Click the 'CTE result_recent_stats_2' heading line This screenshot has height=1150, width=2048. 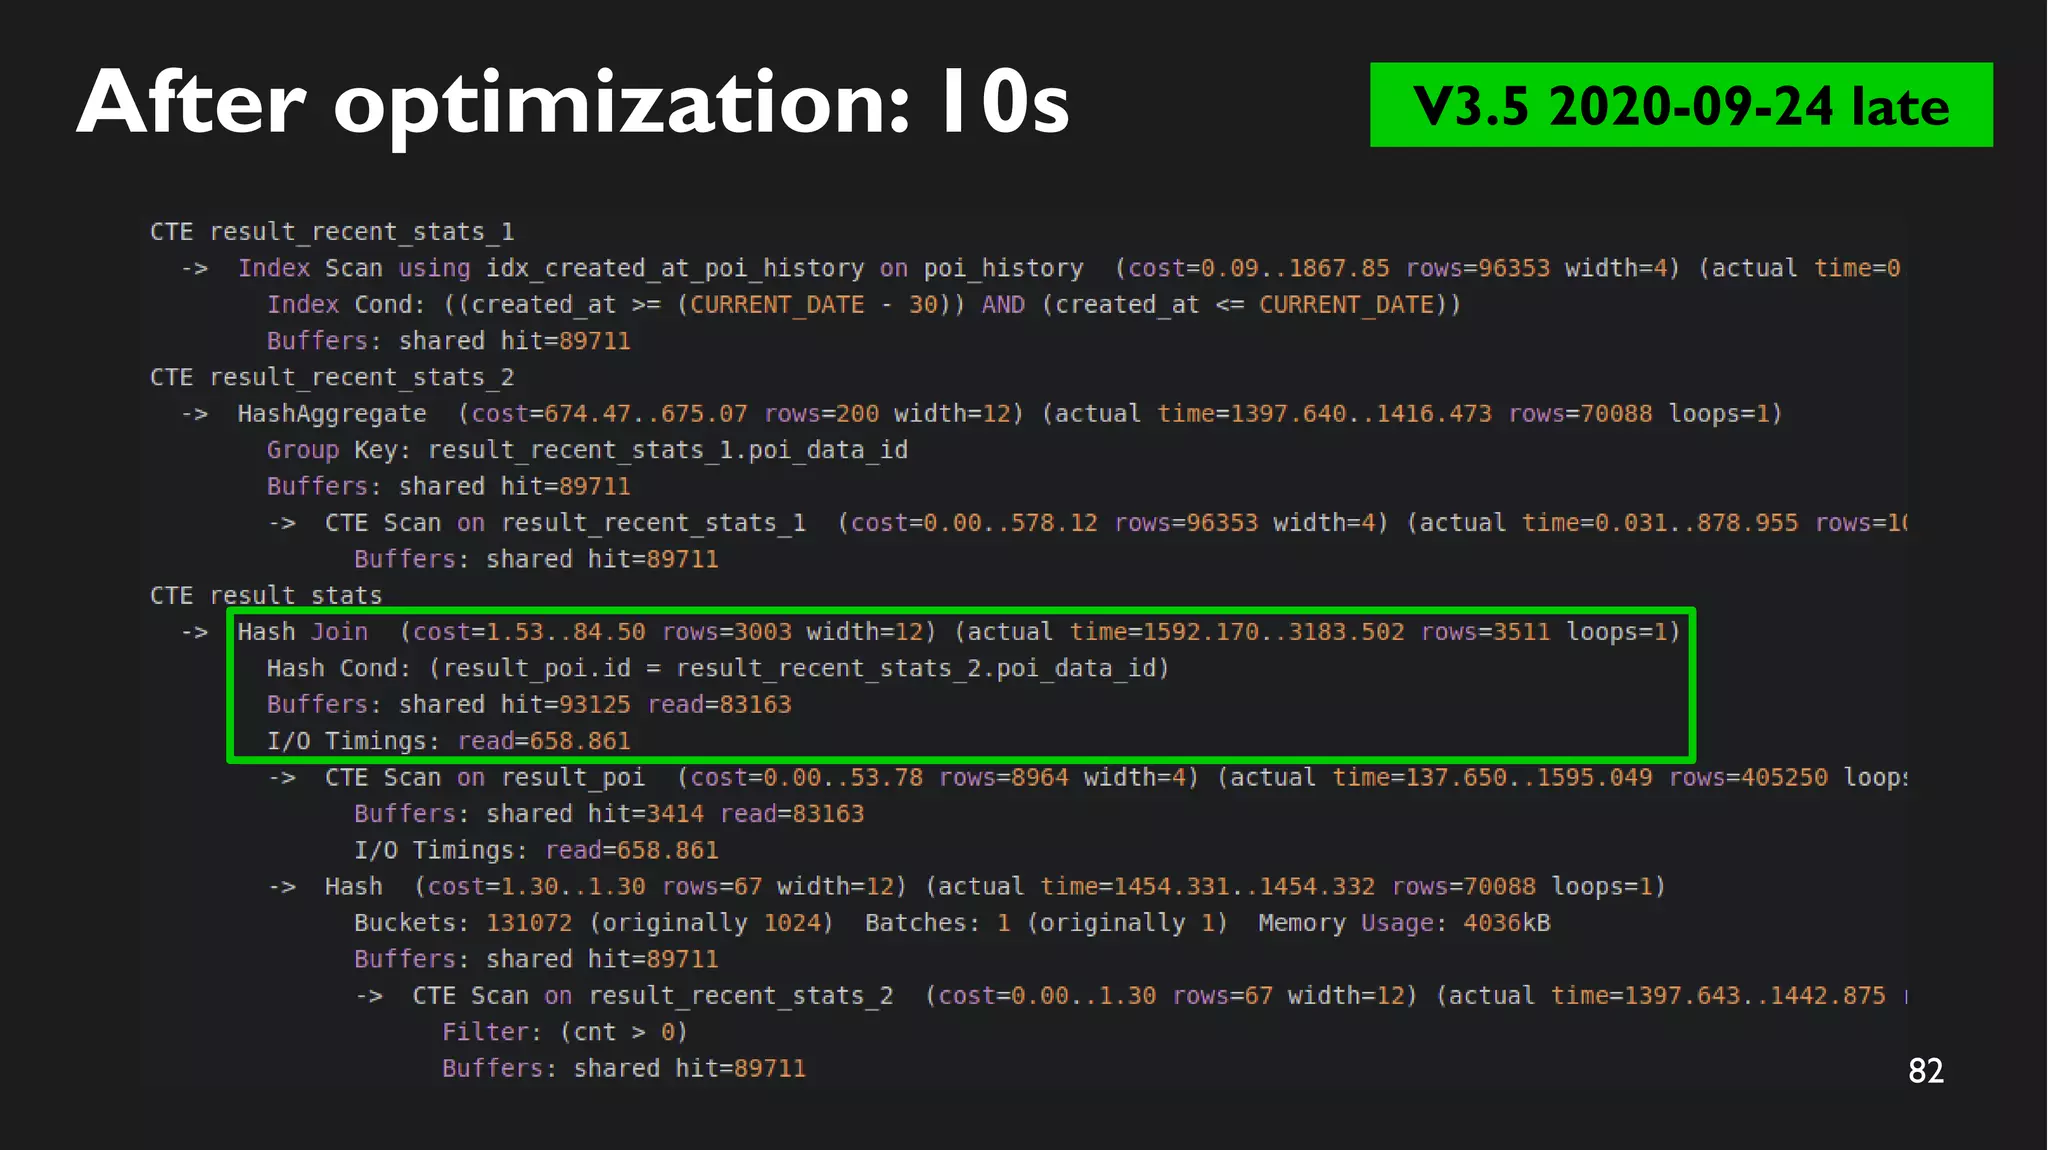pos(332,378)
